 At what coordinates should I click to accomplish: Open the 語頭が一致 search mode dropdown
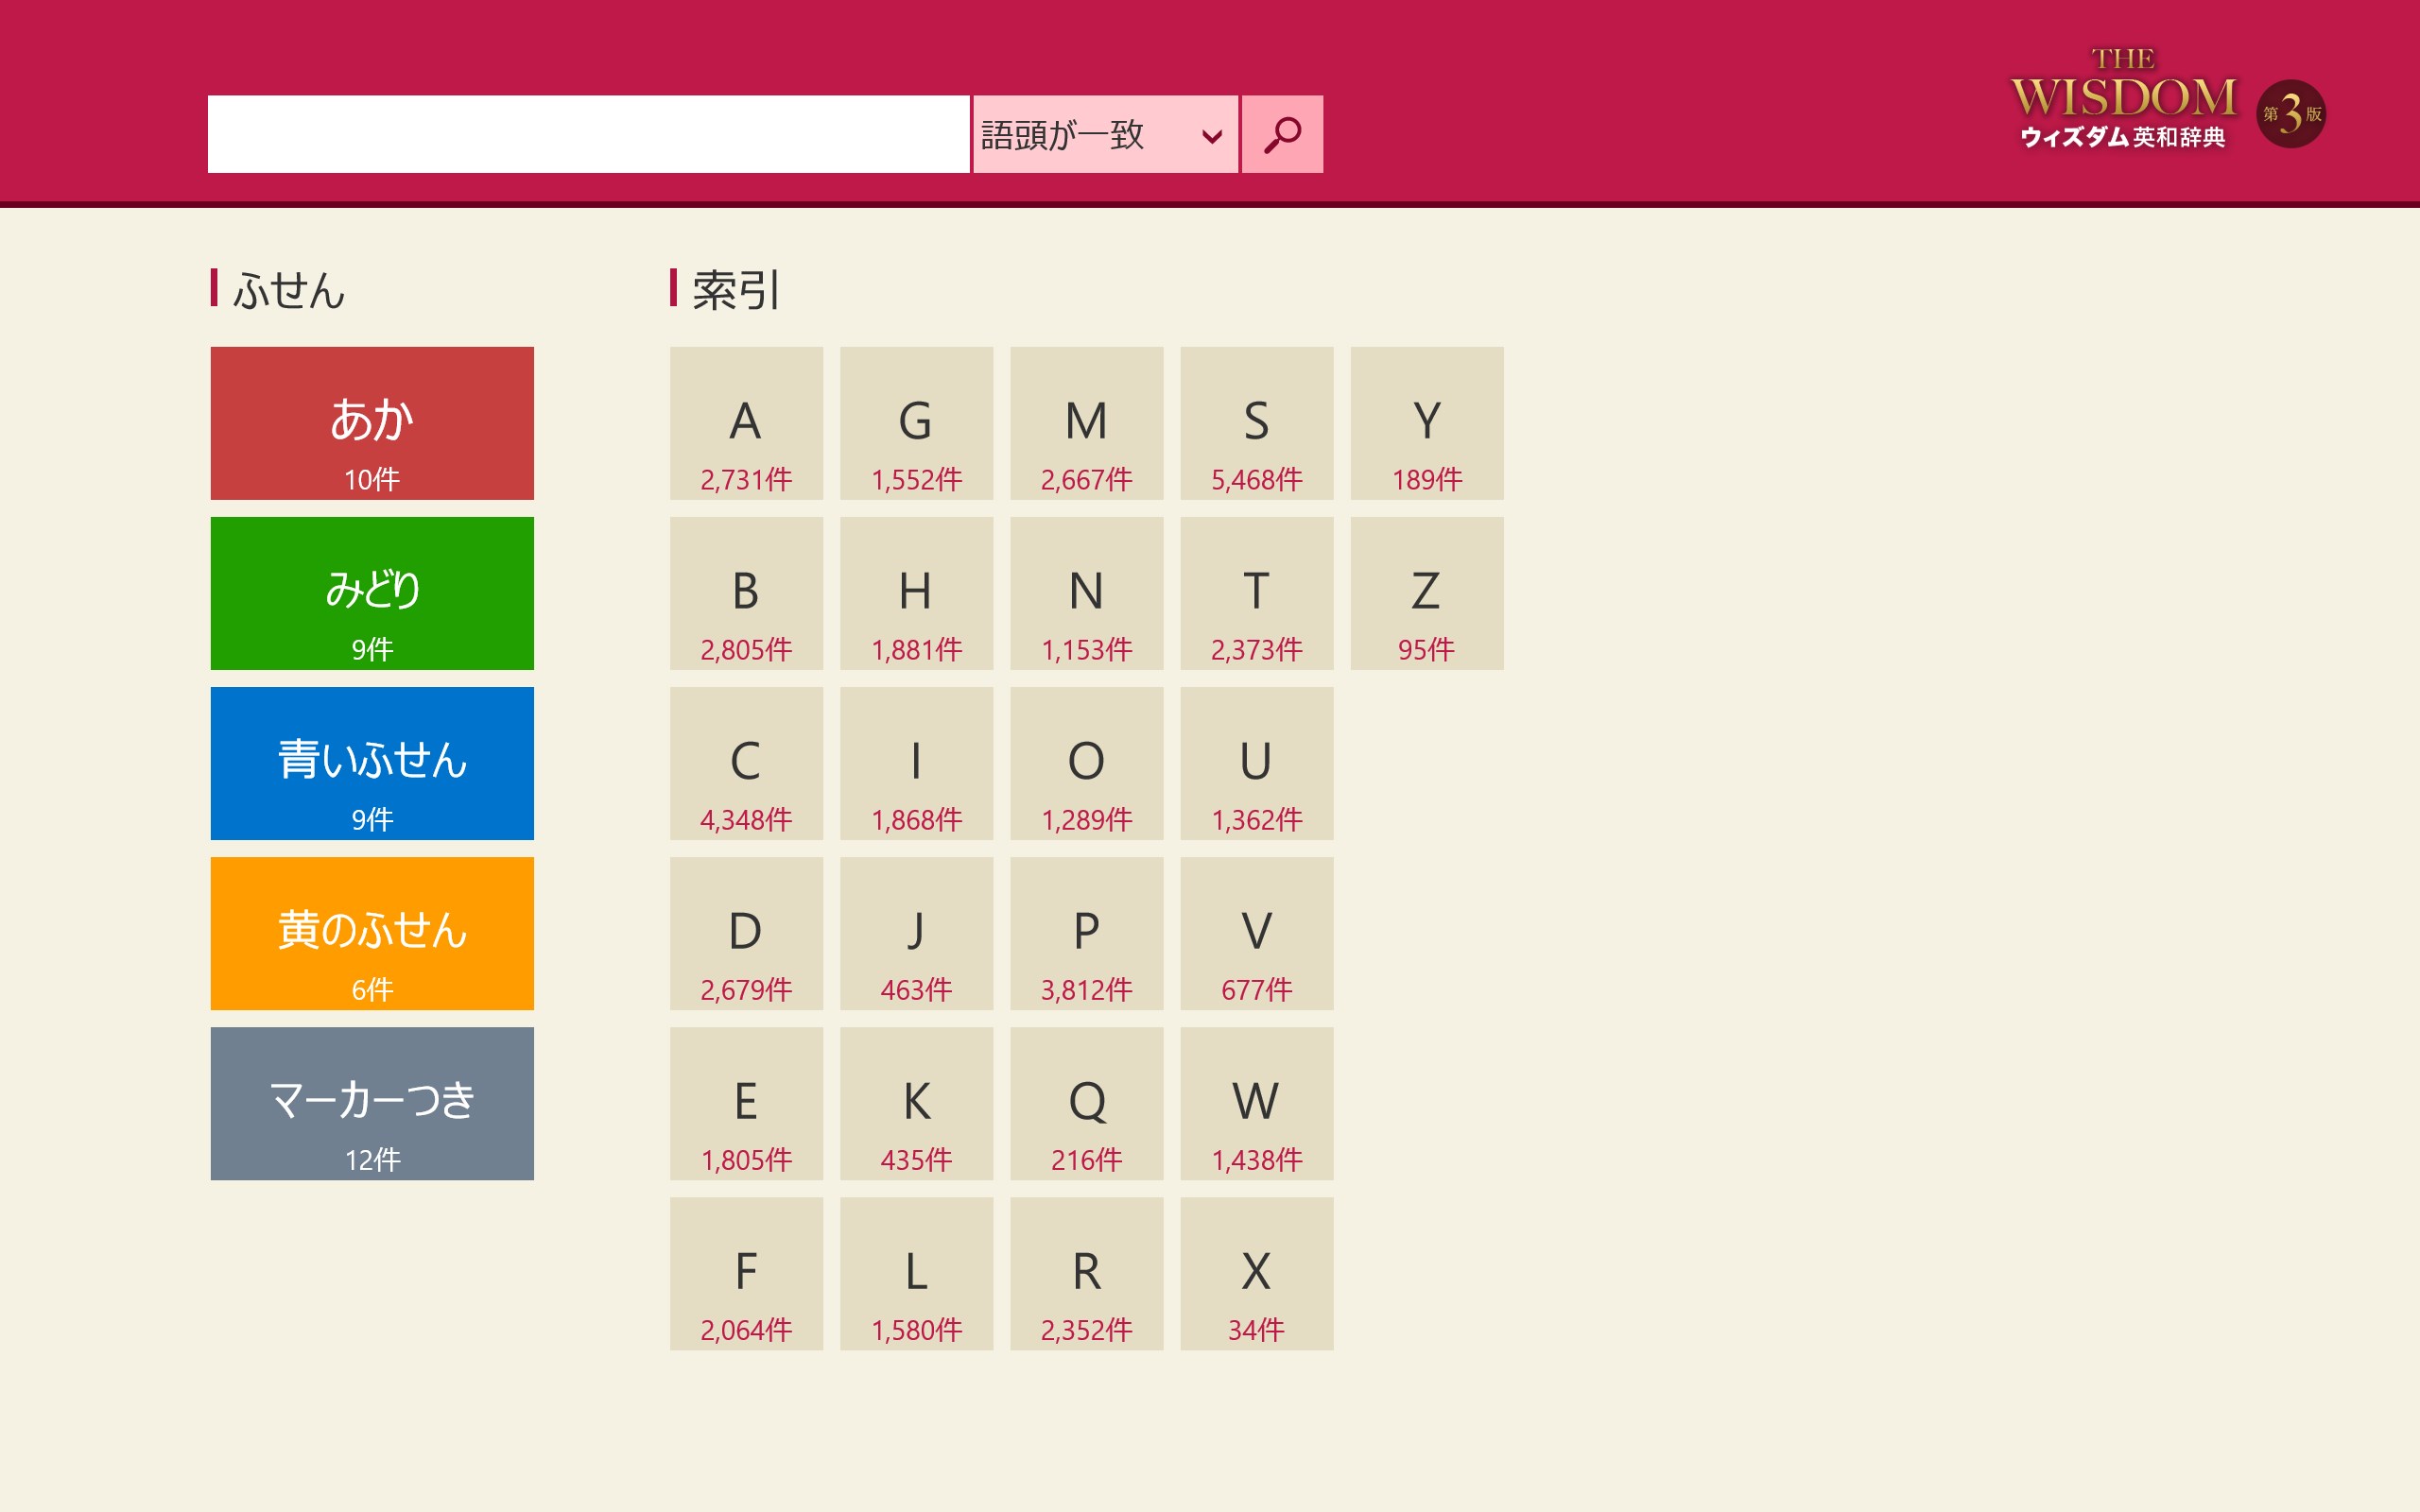[x=1104, y=134]
